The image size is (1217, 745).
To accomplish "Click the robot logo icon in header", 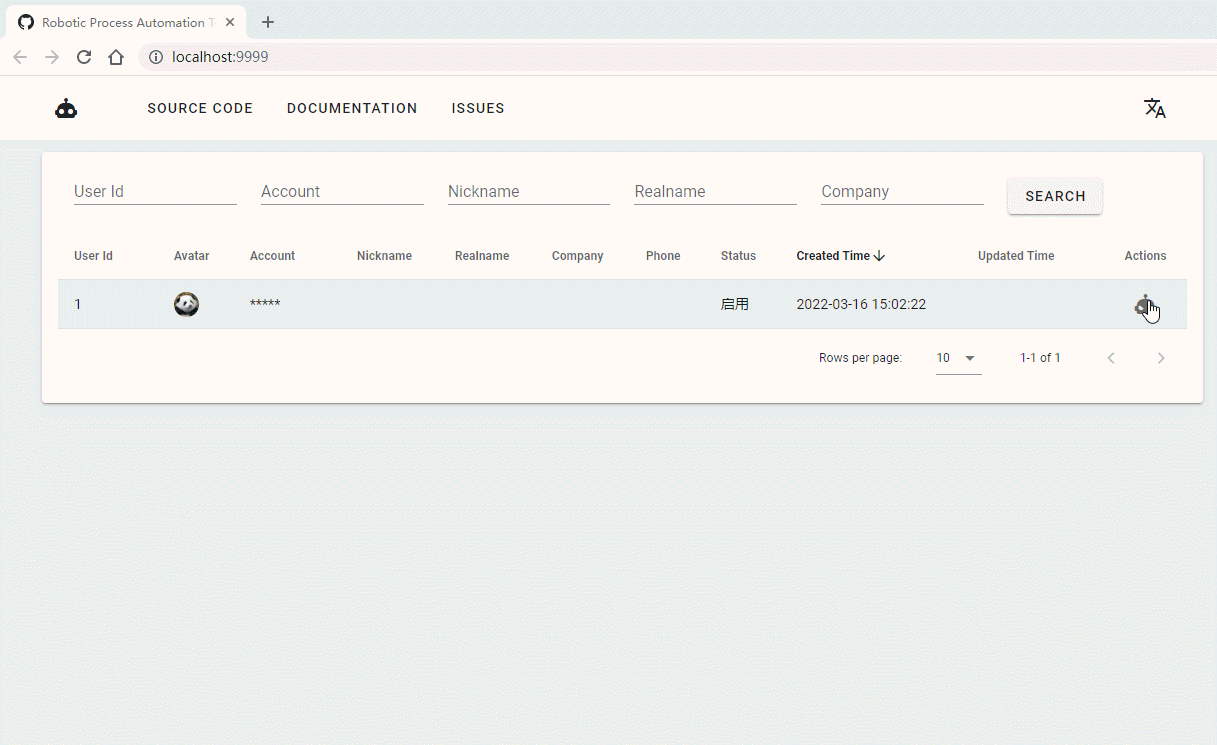I will (x=66, y=109).
